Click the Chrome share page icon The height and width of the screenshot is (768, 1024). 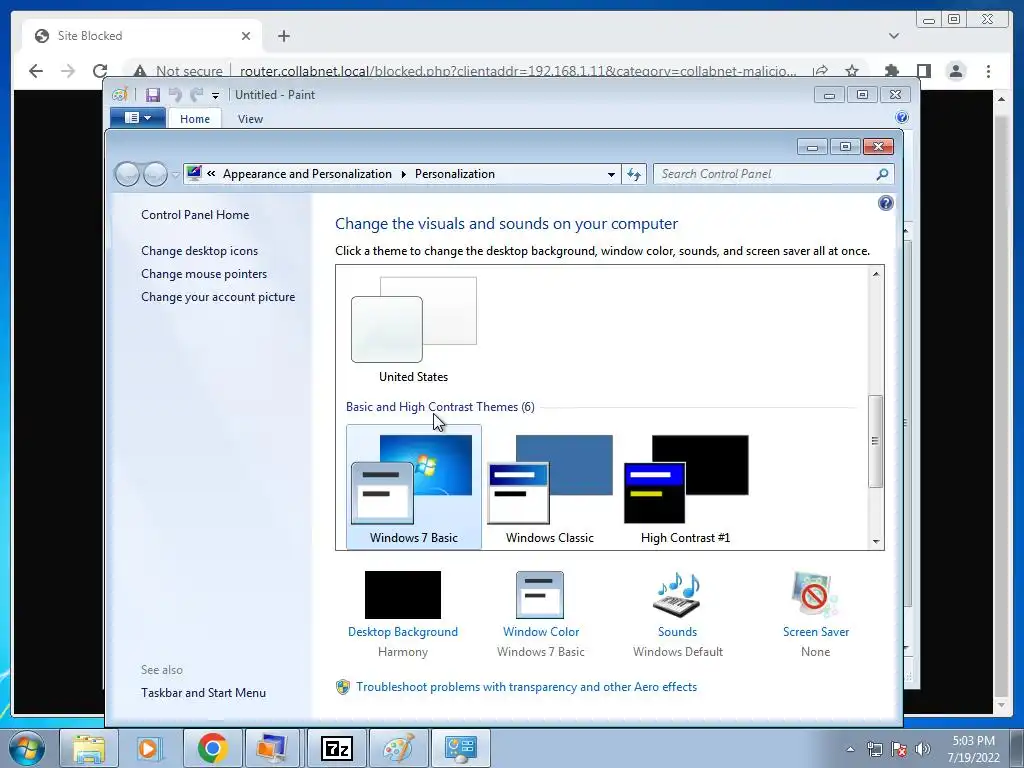821,71
